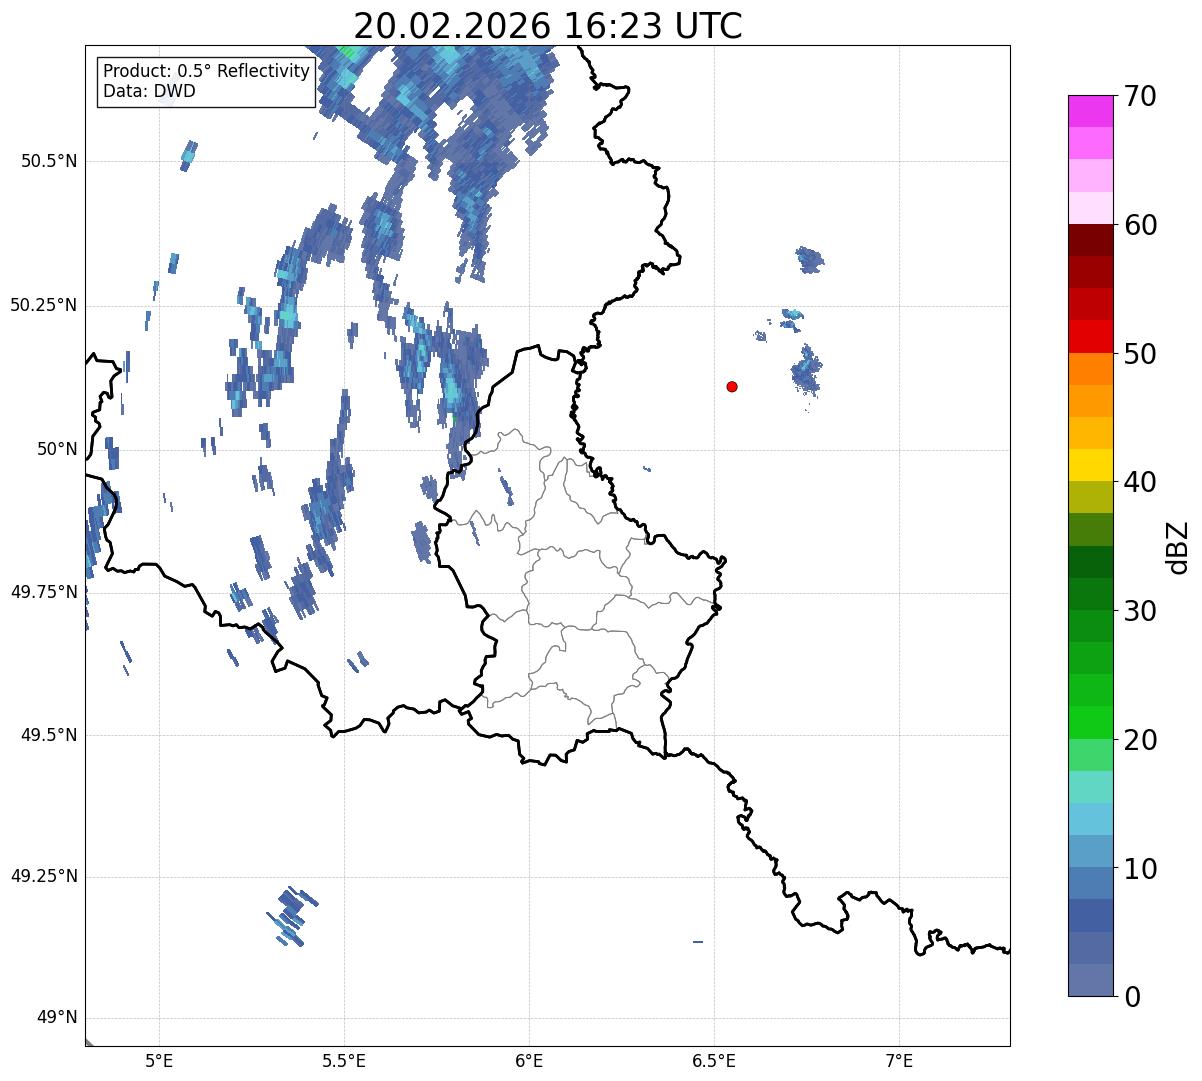Screen dimensions: 1202x1081
Task: Click the dark maroon colorbar segment
Action: point(1090,240)
